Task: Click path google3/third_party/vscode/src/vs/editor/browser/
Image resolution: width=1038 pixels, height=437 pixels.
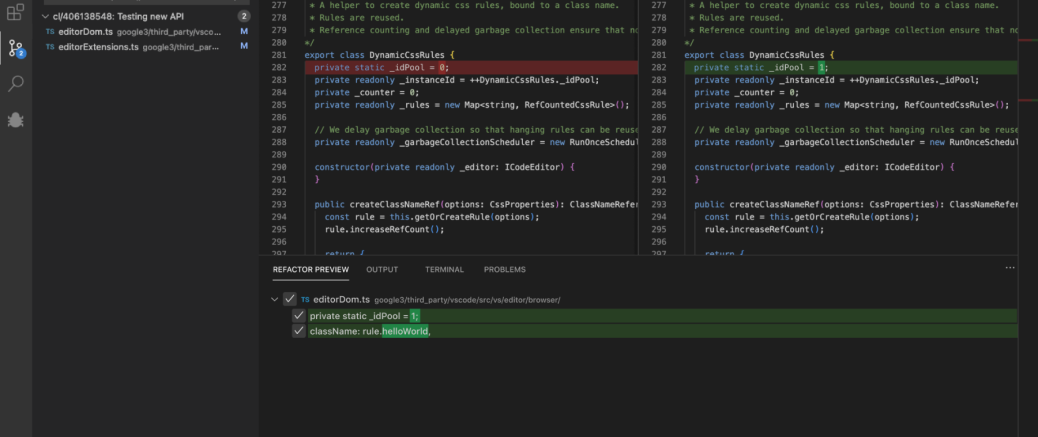Action: coord(467,301)
